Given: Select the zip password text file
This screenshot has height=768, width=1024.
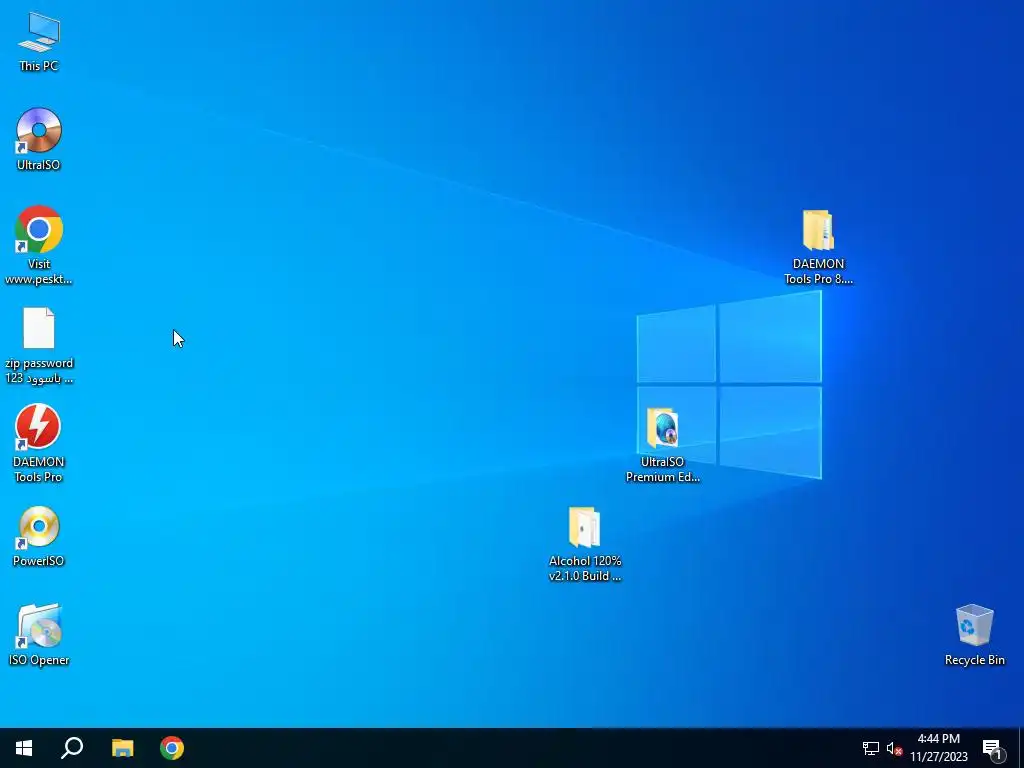Looking at the screenshot, I should pos(39,346).
